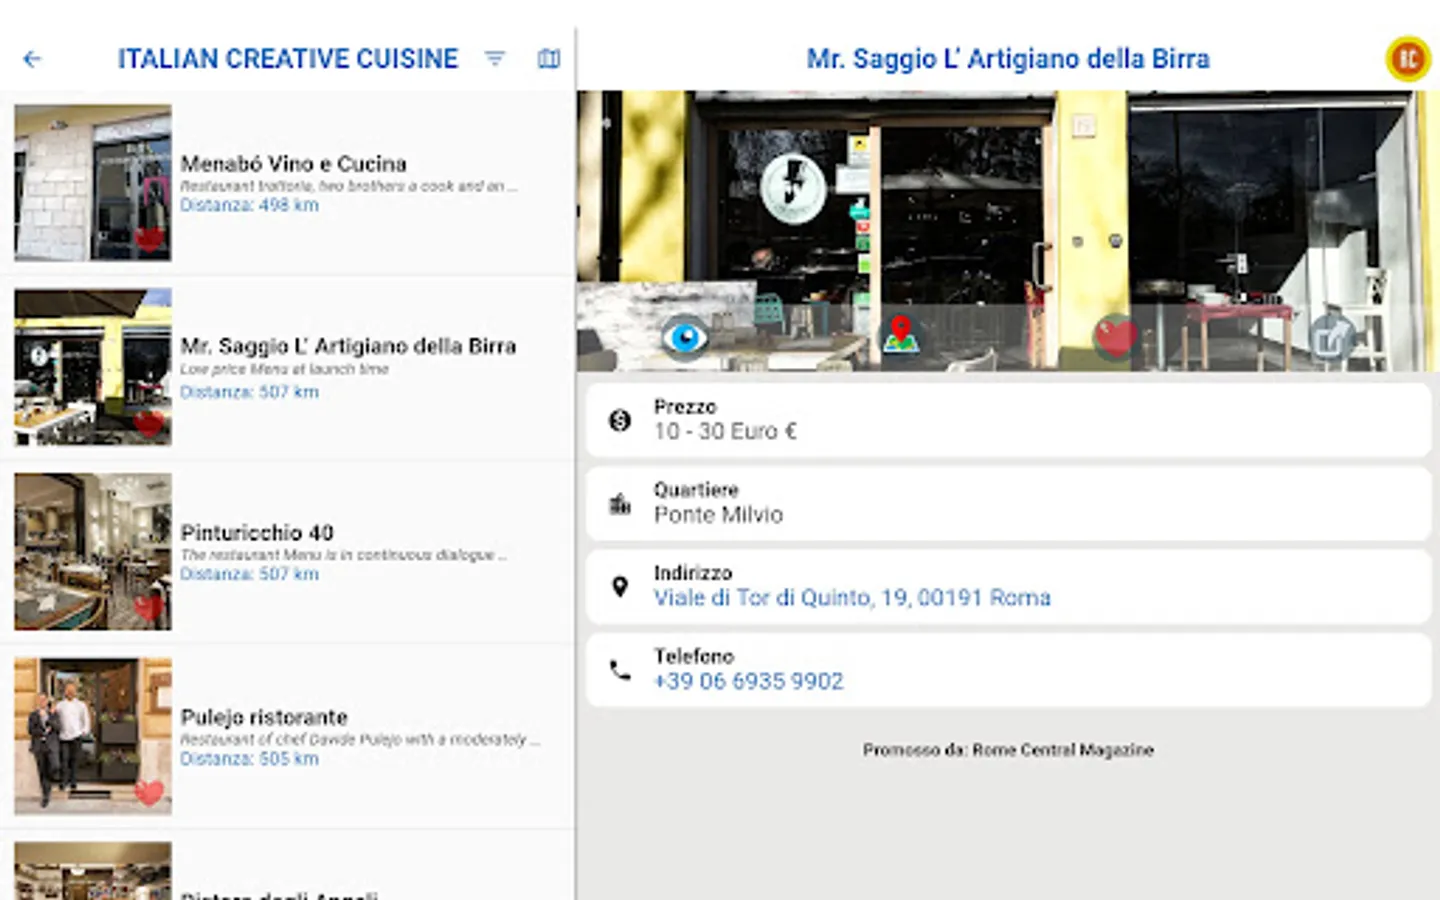Toggle favorite heart on Menabó Vino e Cucina
The width and height of the screenshot is (1440, 900).
(149, 240)
